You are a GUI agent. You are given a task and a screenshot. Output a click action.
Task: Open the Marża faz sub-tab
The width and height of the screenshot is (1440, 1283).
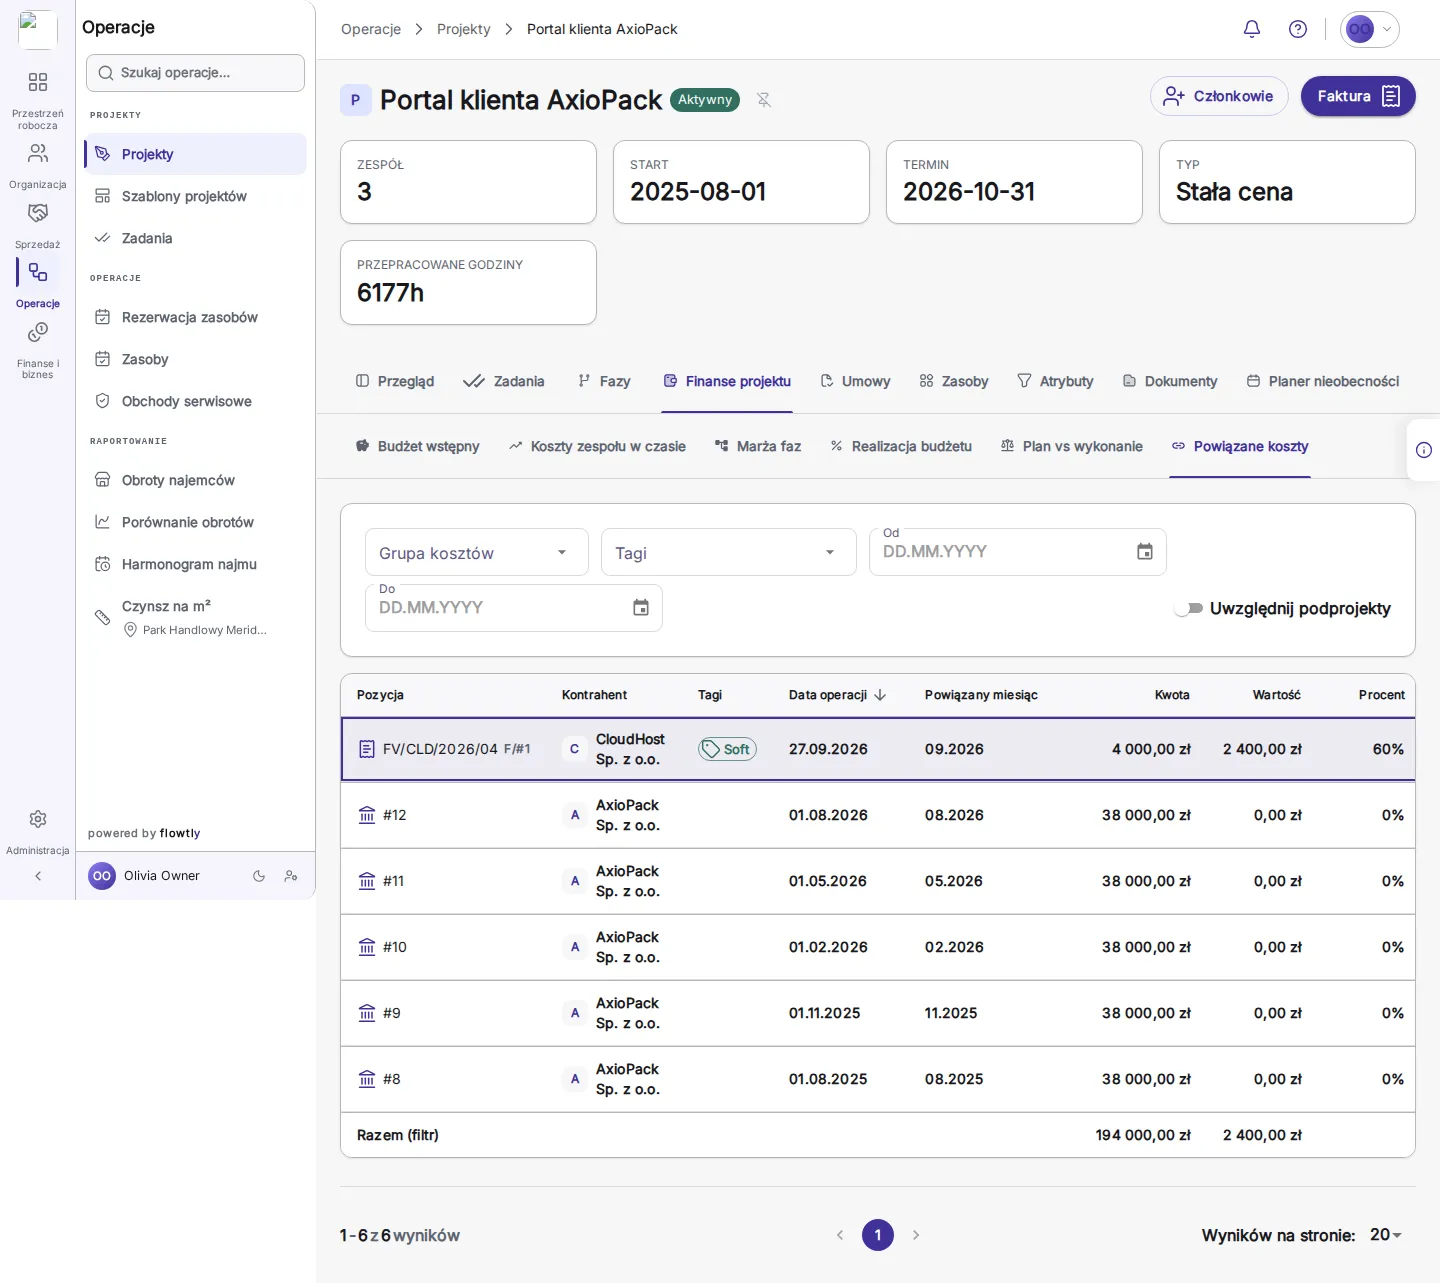pyautogui.click(x=758, y=446)
